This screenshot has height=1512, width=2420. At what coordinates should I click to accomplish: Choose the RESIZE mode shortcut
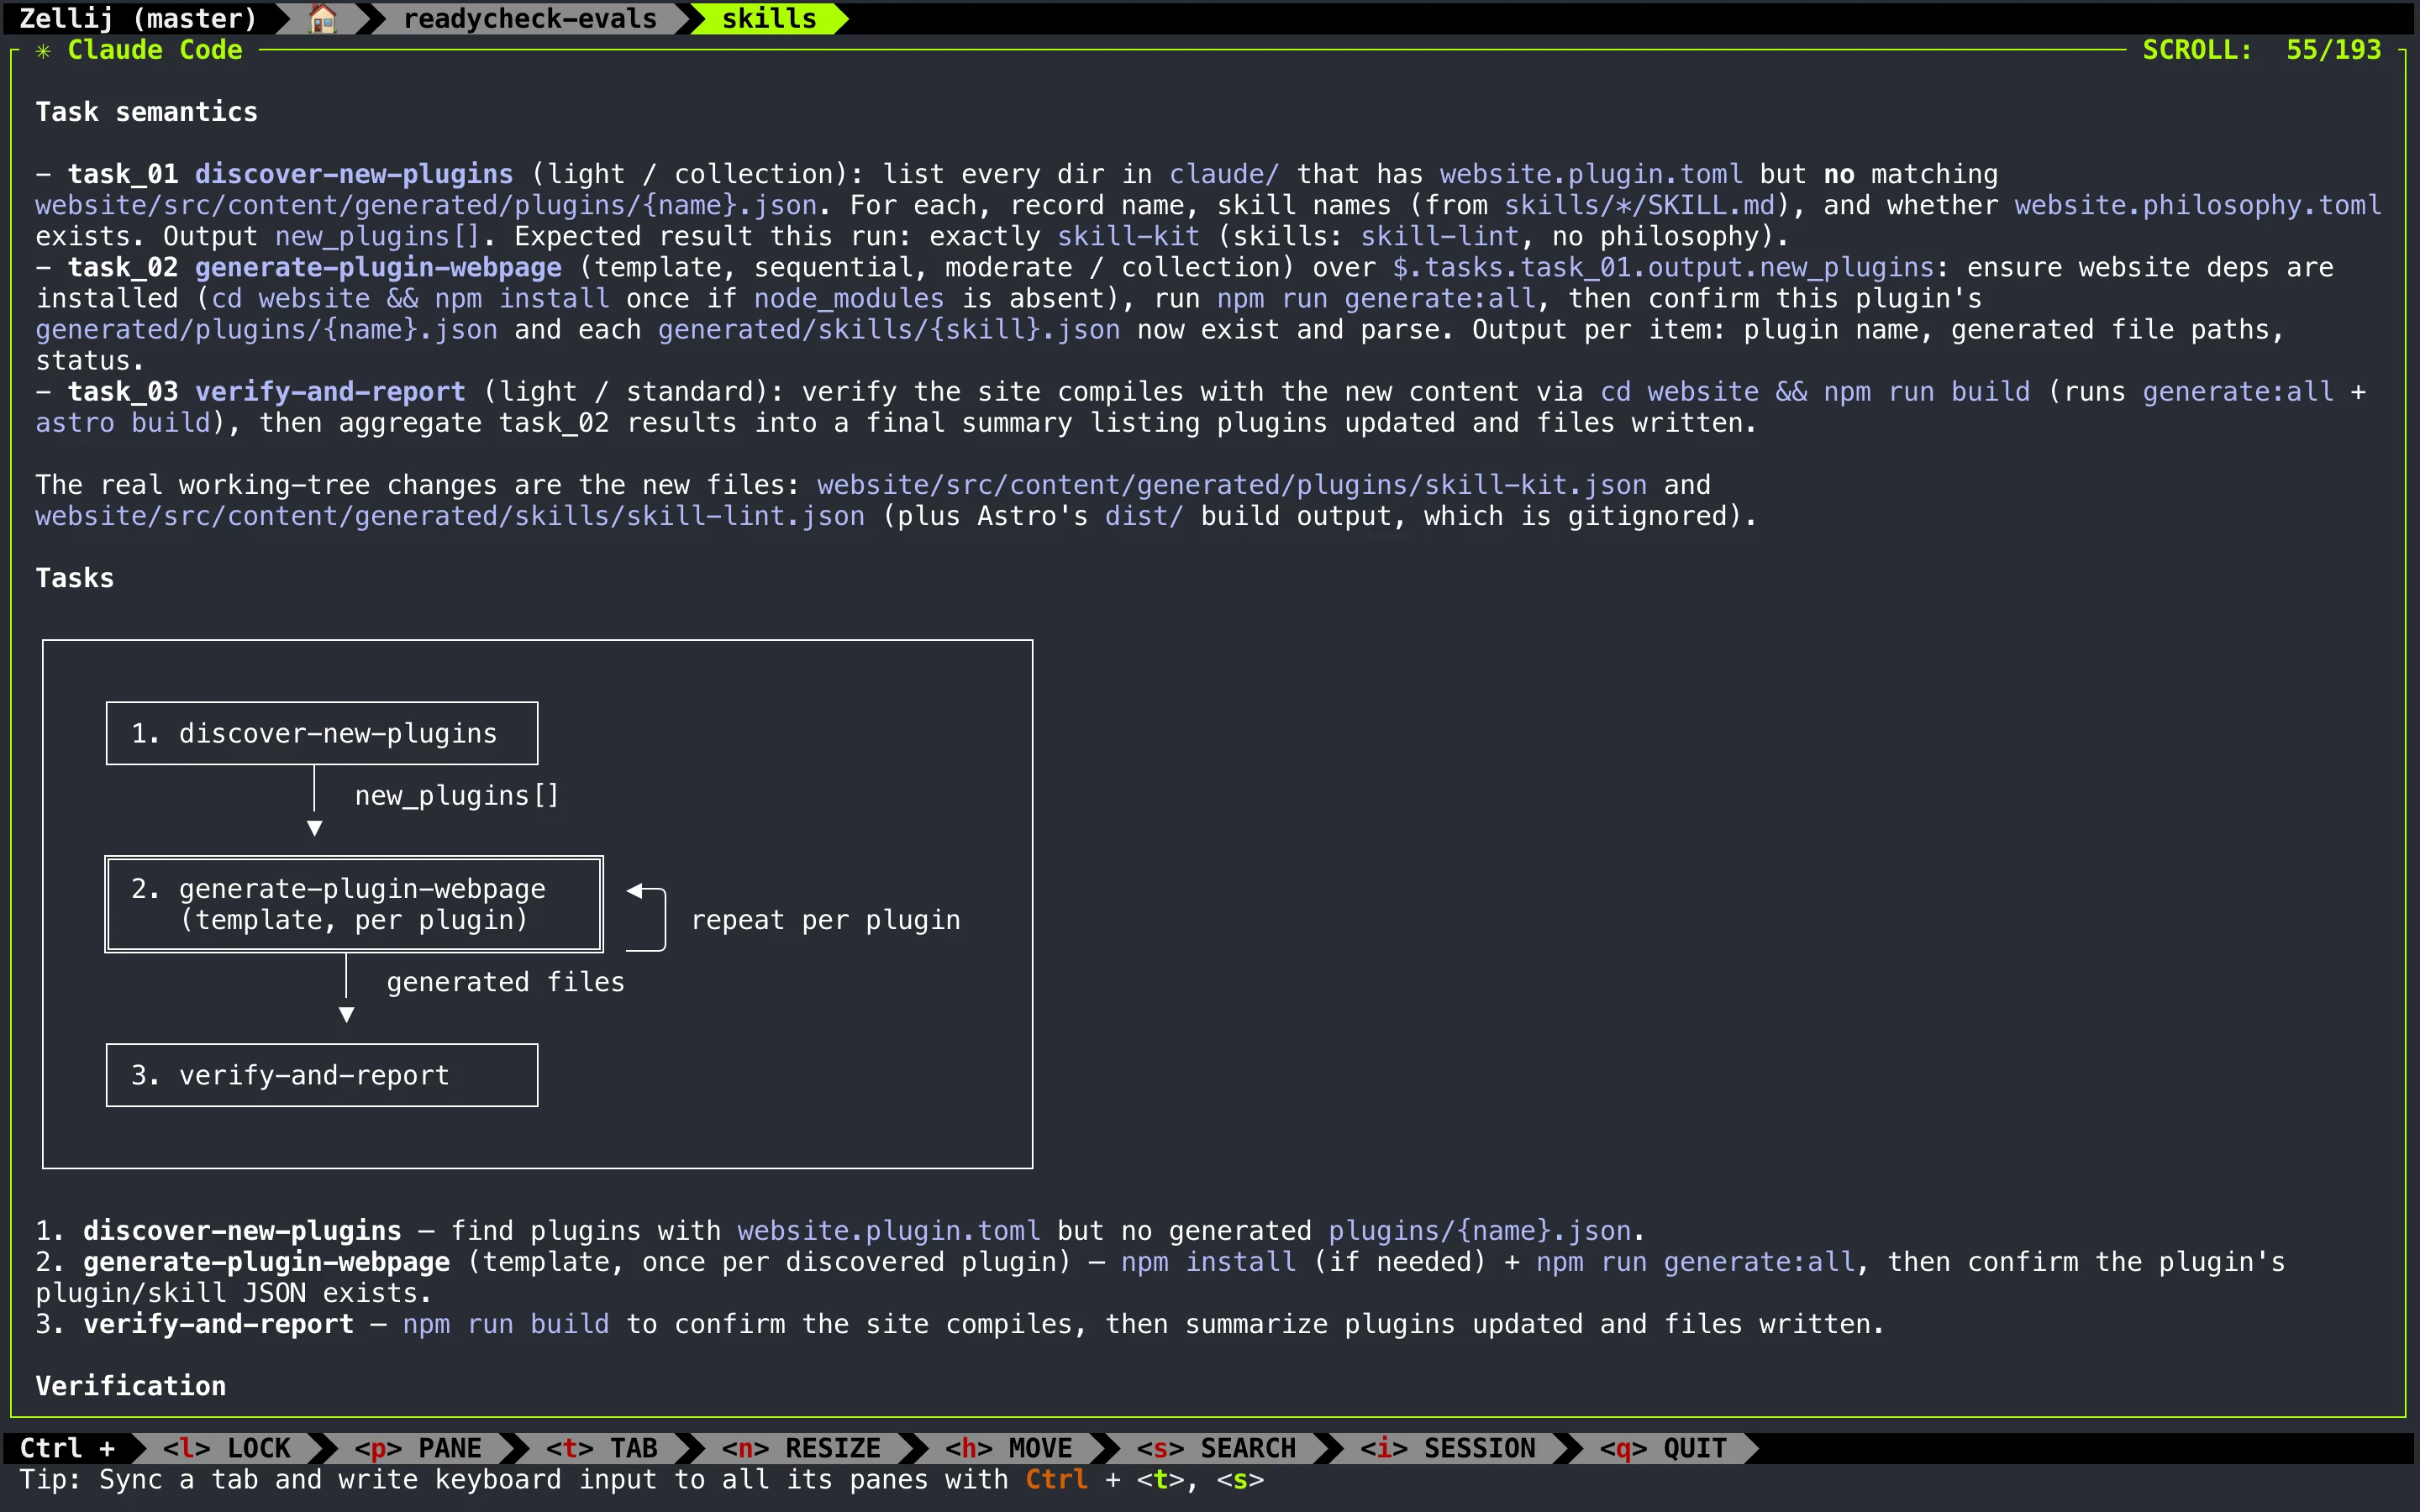click(801, 1448)
